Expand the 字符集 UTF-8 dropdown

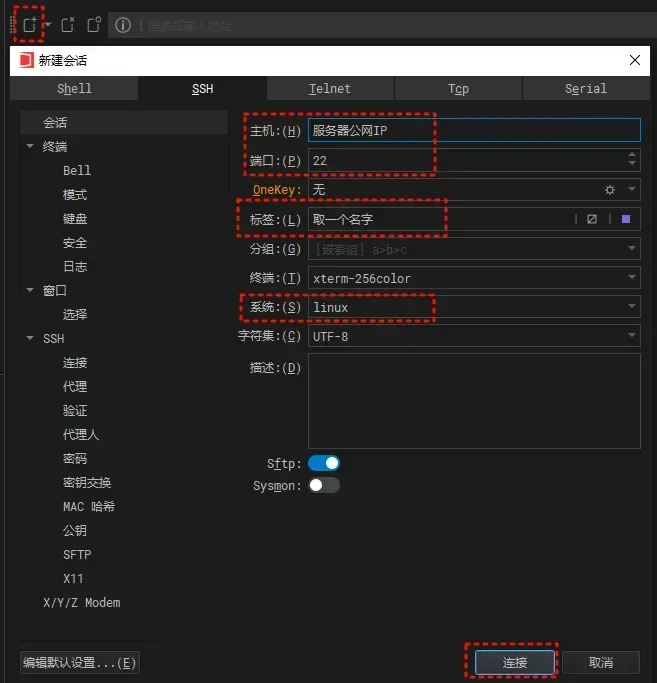point(632,336)
